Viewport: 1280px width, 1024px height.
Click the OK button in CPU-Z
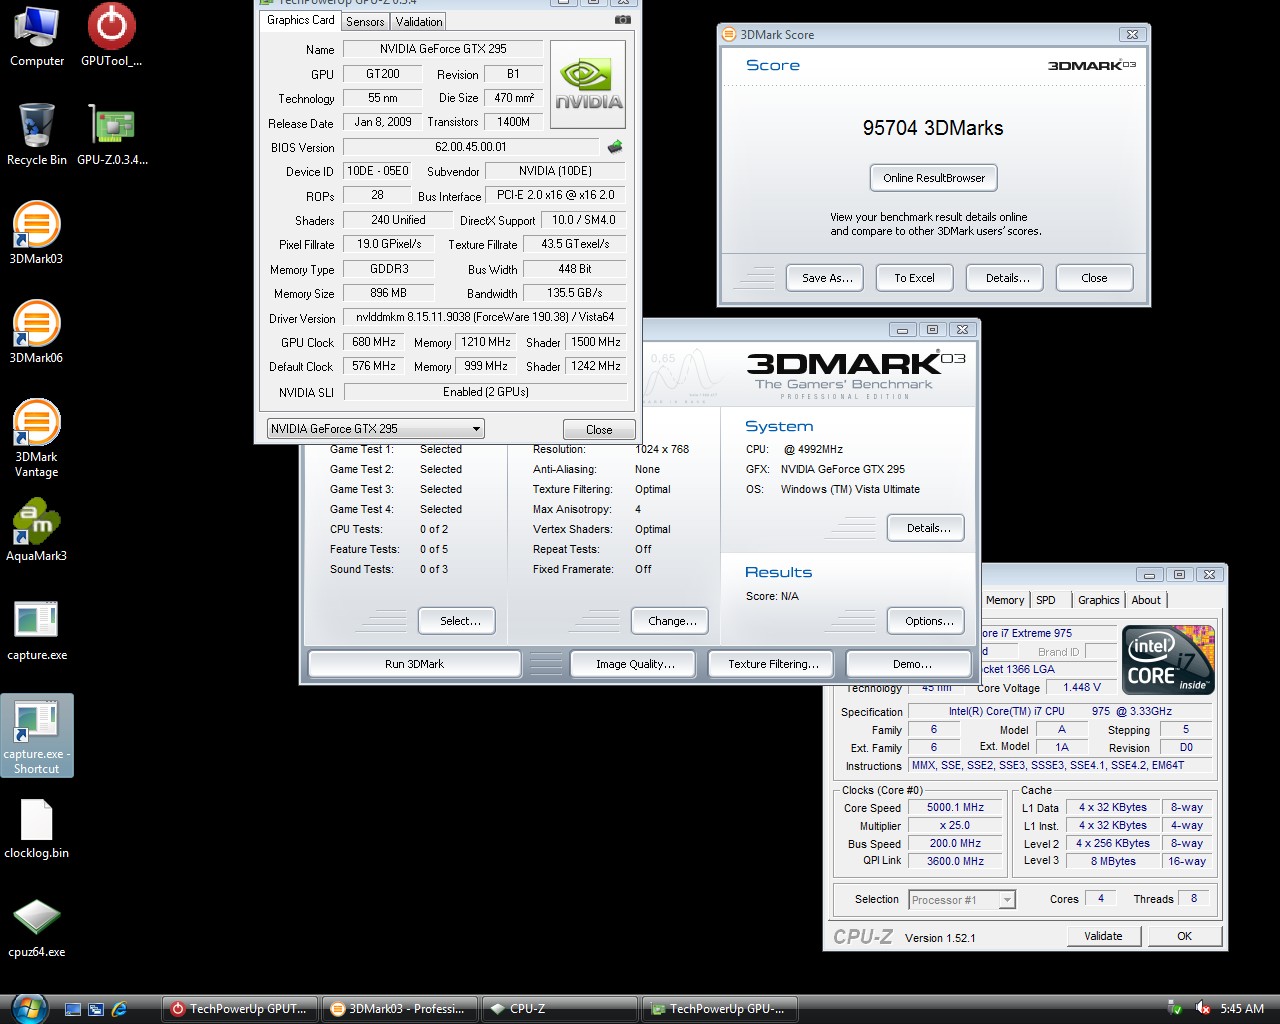[x=1184, y=936]
